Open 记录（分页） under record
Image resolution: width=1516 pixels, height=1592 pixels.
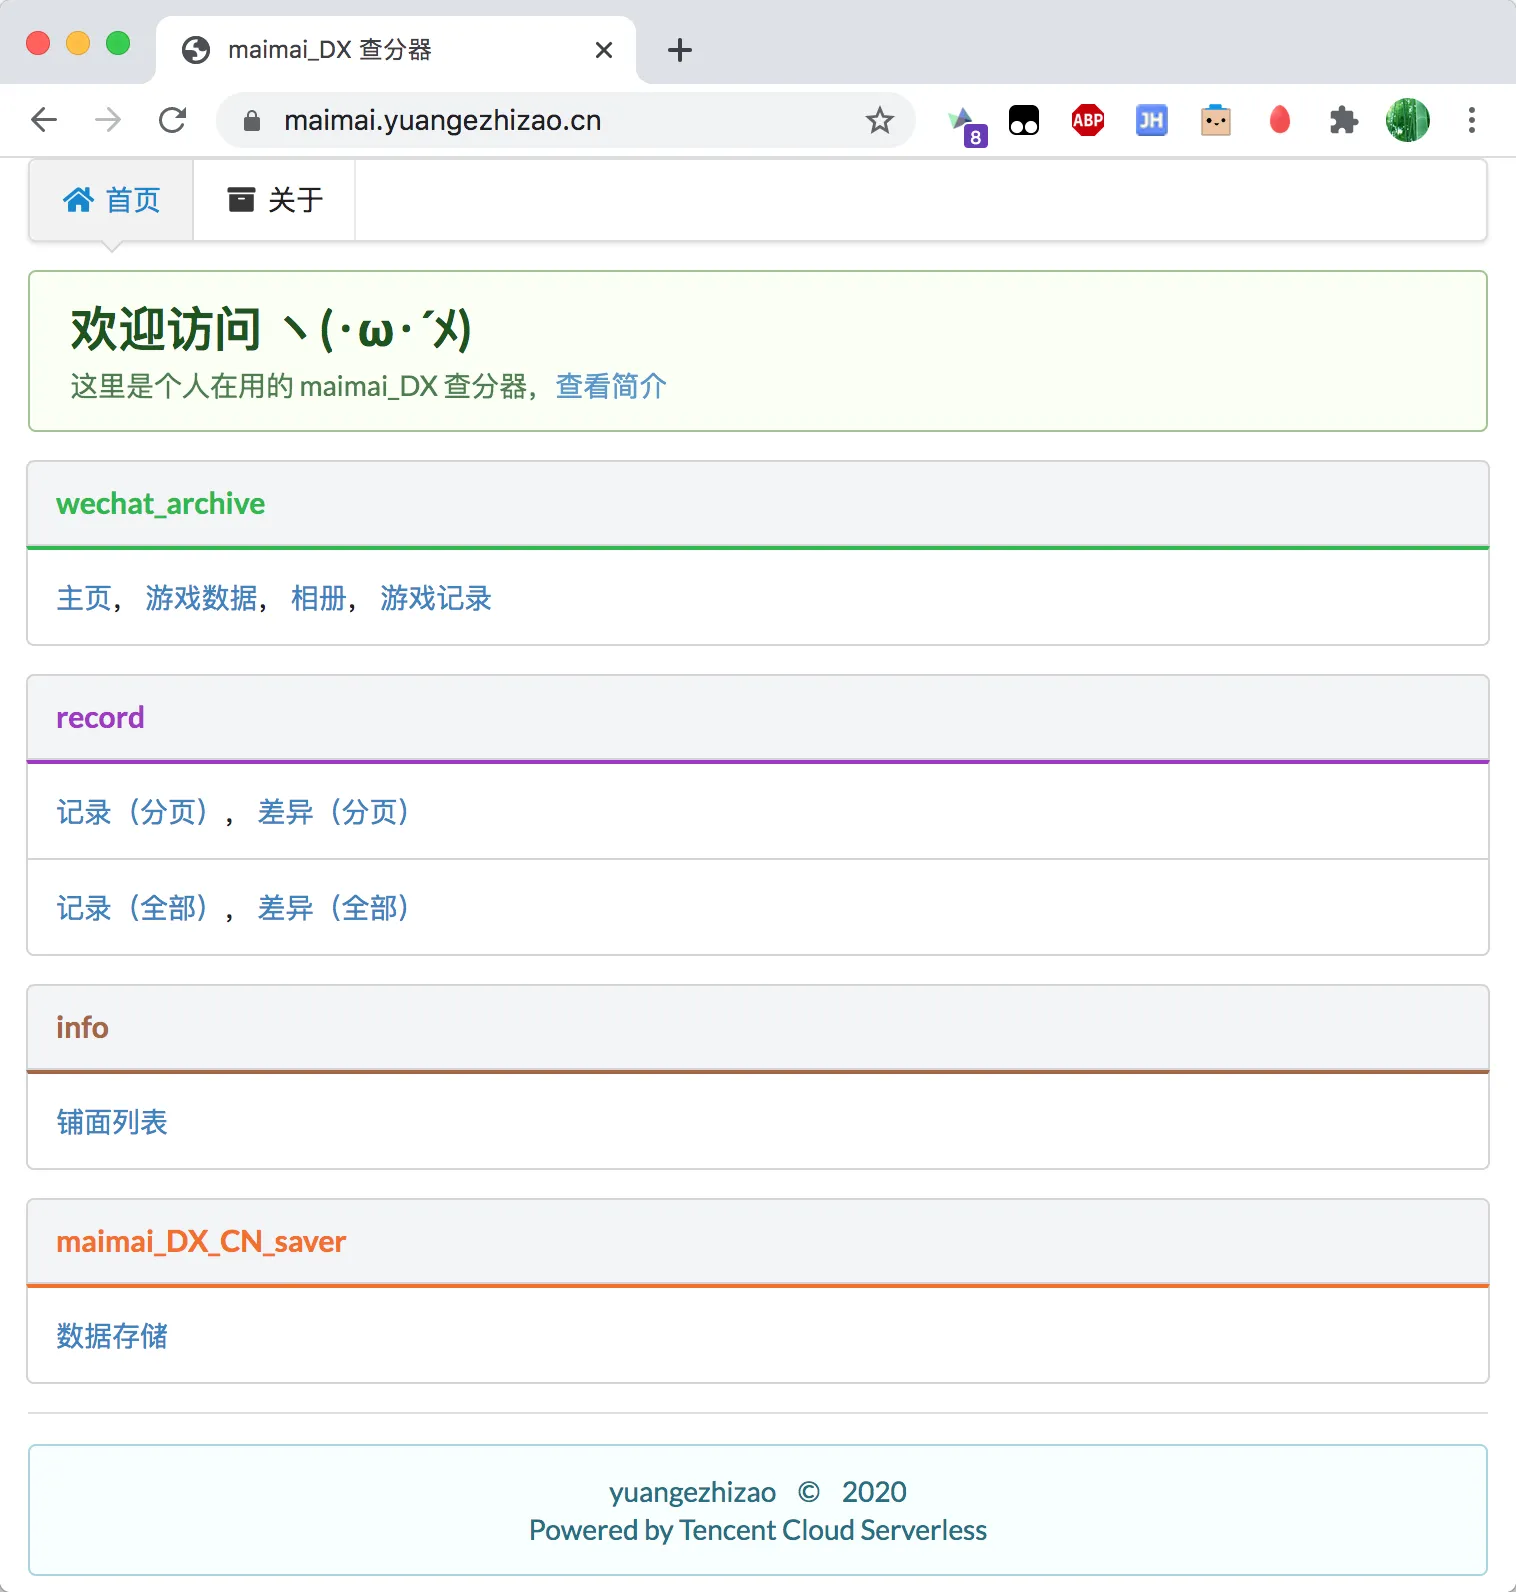[x=133, y=812]
